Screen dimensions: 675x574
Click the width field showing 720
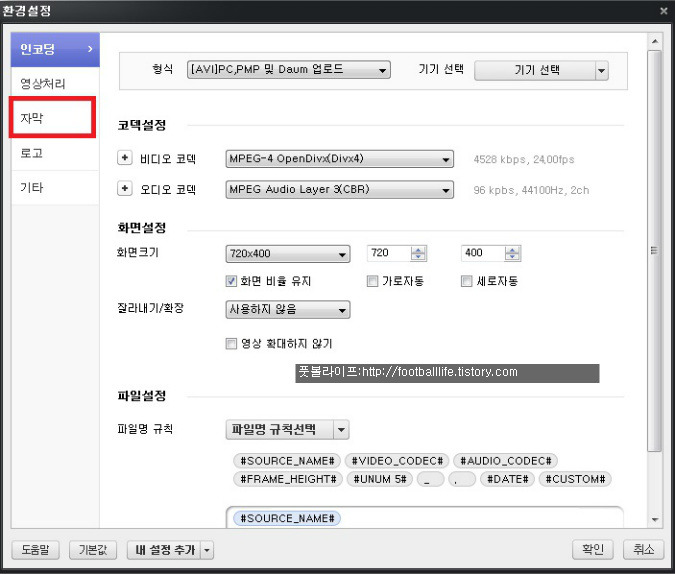pos(389,253)
